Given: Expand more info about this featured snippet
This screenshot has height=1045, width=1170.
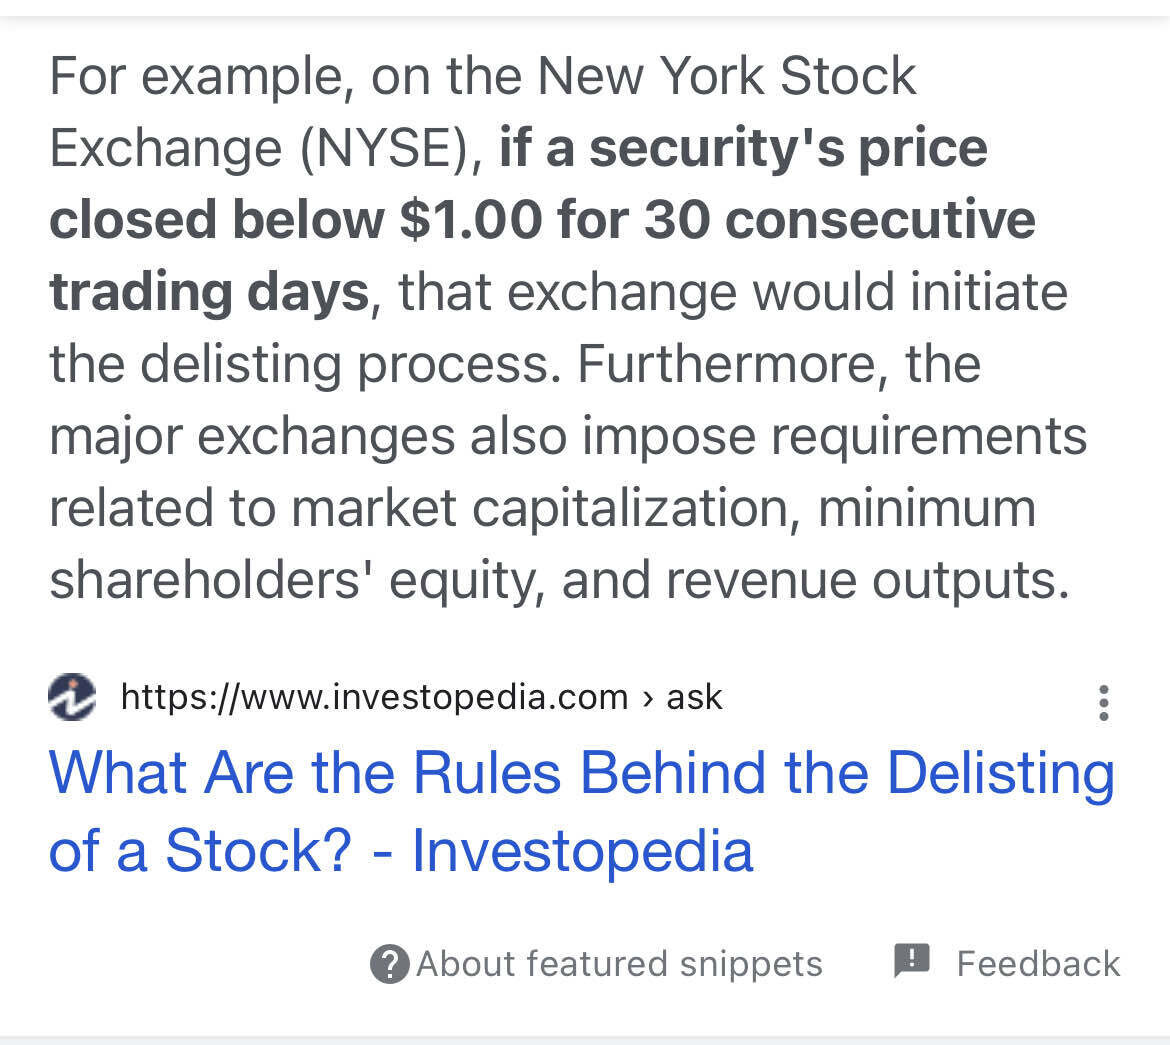Looking at the screenshot, I should click(620, 964).
